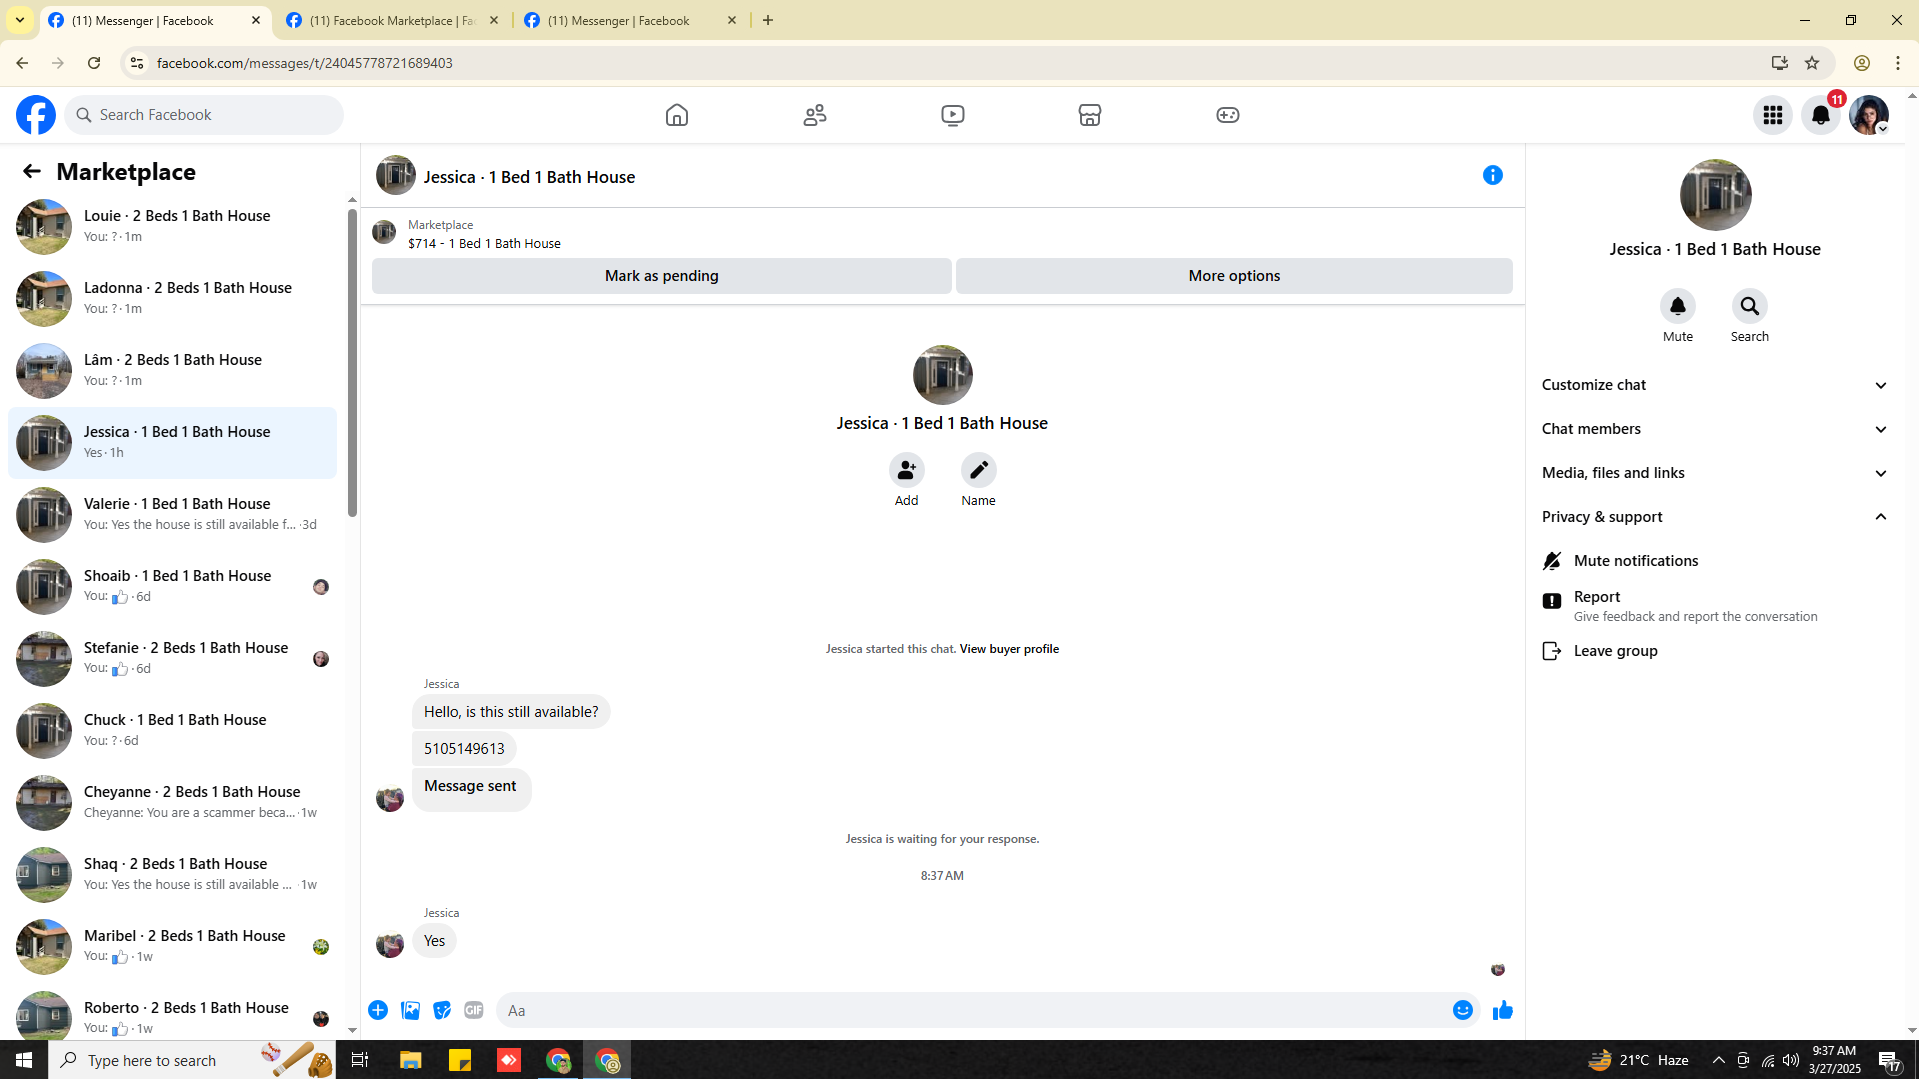Open the Facebook Home icon
1919x1079 pixels.
[x=677, y=115]
